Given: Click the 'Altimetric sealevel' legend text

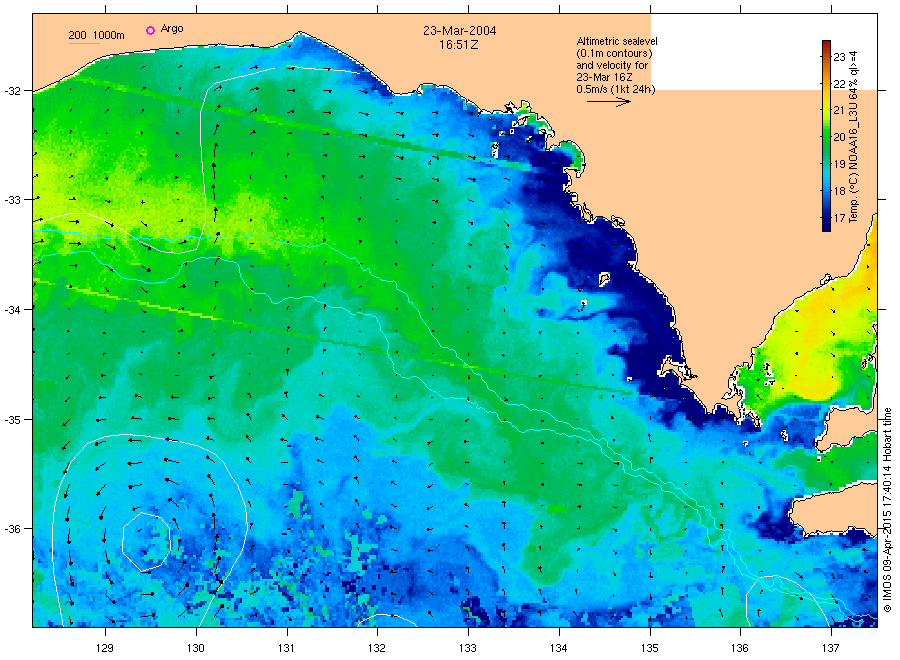Looking at the screenshot, I should point(617,41).
